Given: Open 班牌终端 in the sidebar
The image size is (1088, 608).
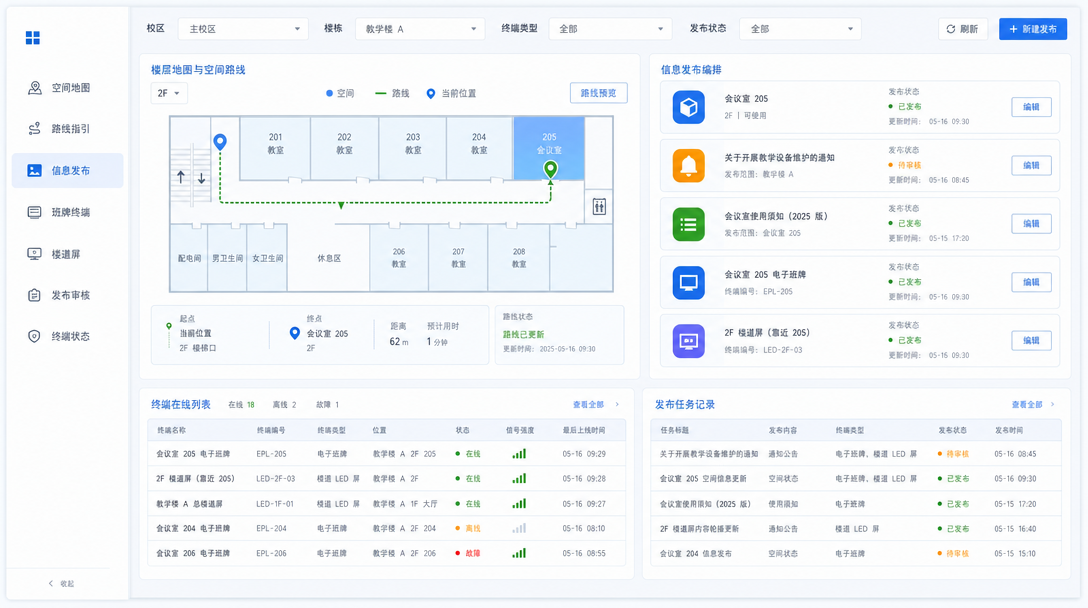Looking at the screenshot, I should [x=67, y=212].
